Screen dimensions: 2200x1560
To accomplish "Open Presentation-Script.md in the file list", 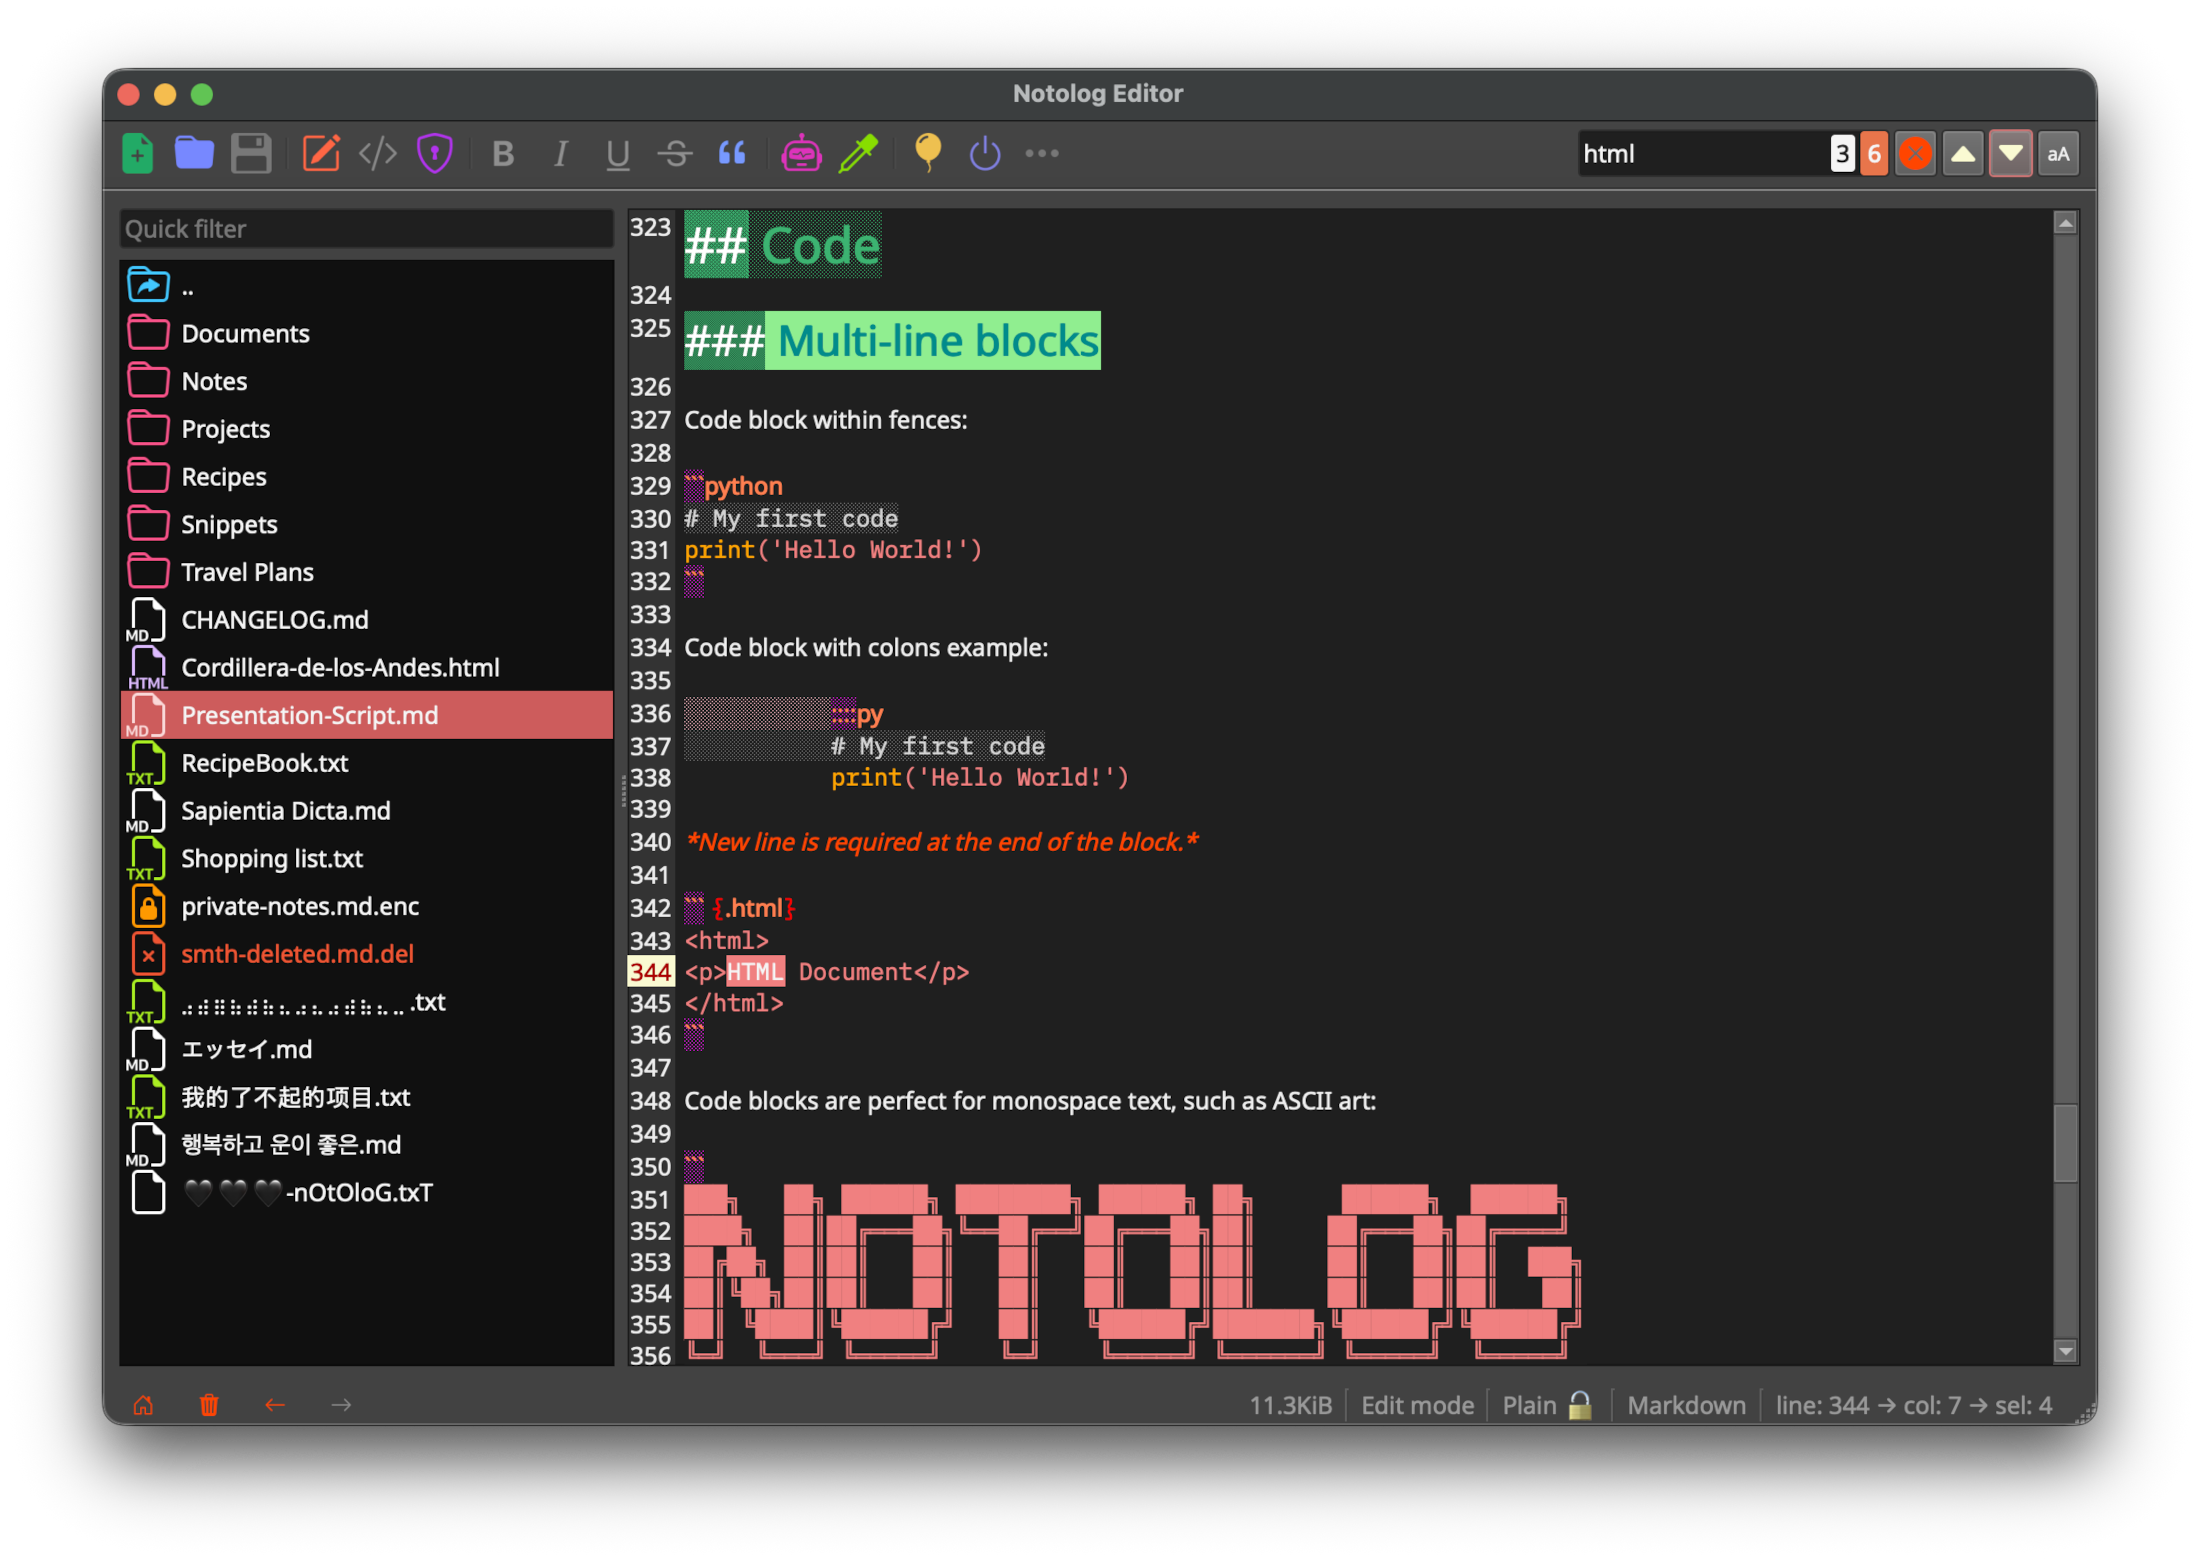I will pyautogui.click(x=309, y=714).
